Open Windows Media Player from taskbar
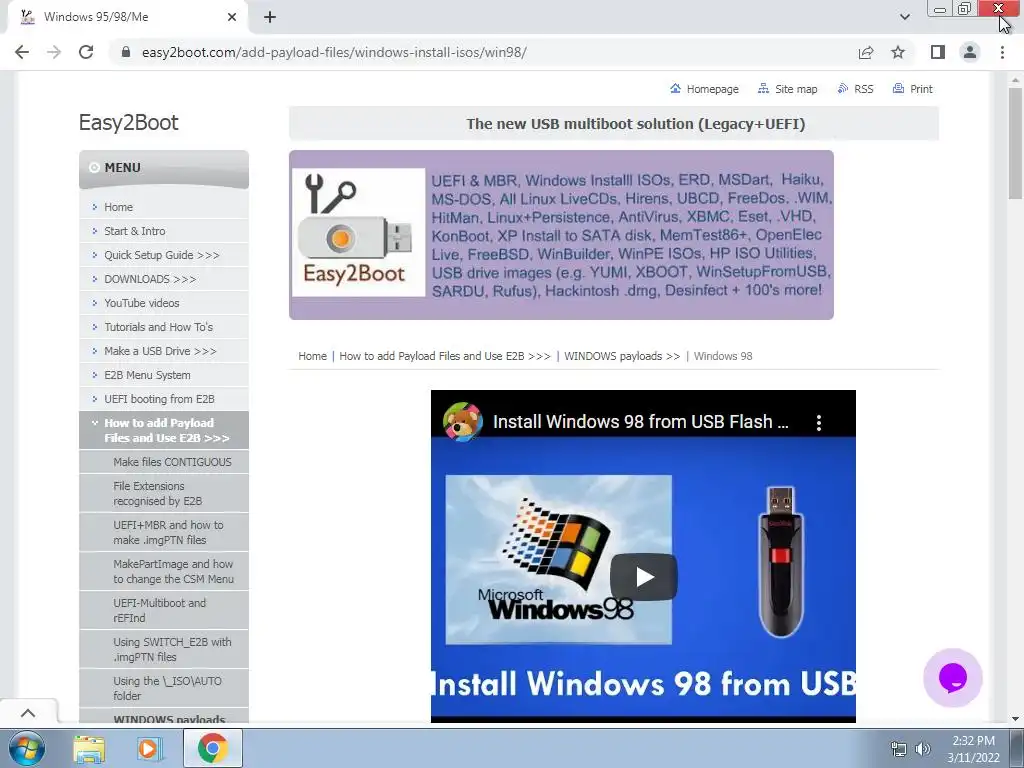 point(148,748)
